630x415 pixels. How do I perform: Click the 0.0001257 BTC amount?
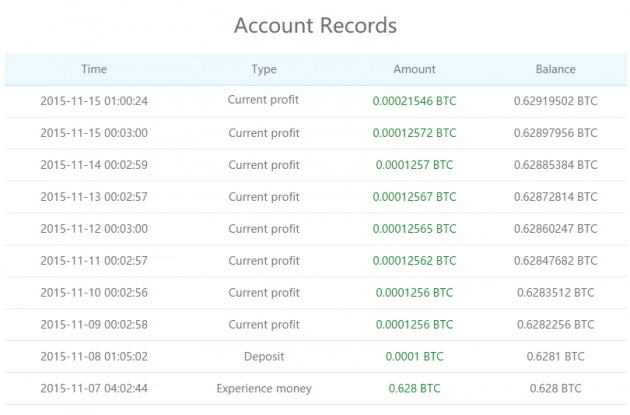tap(414, 165)
